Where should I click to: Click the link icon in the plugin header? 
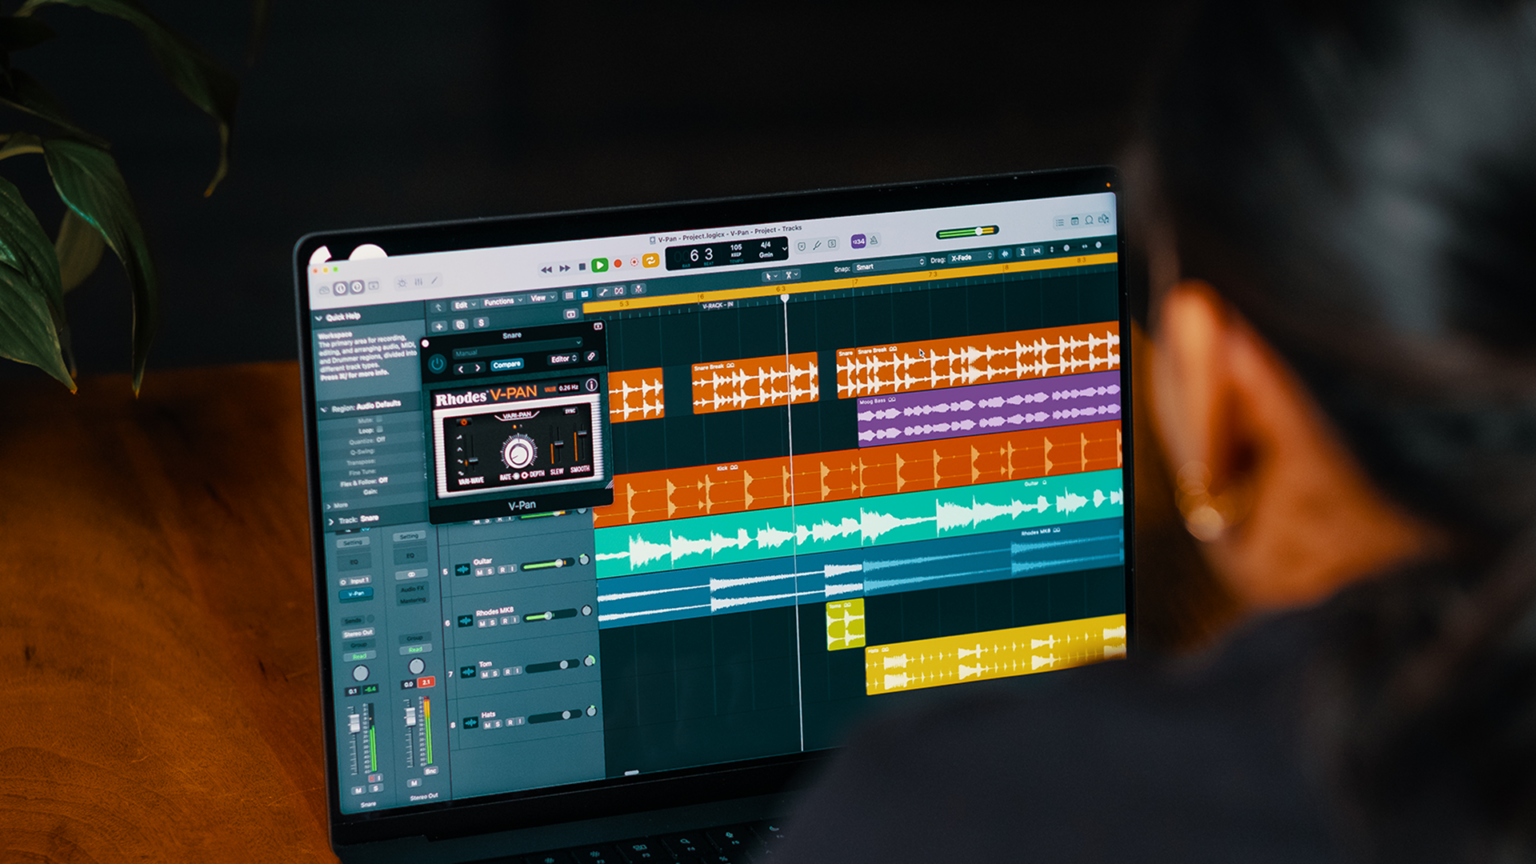tap(592, 355)
